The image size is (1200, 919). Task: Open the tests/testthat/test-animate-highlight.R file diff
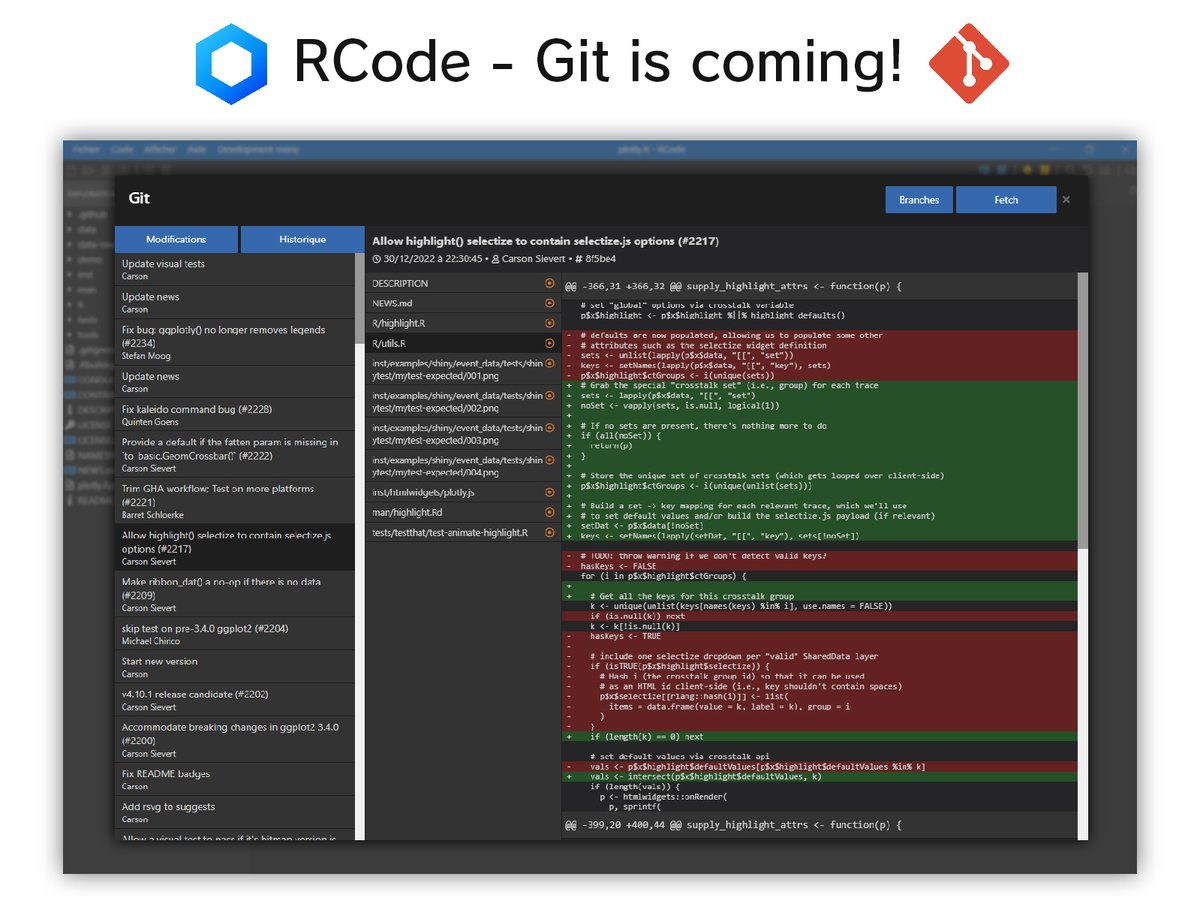coord(463,532)
